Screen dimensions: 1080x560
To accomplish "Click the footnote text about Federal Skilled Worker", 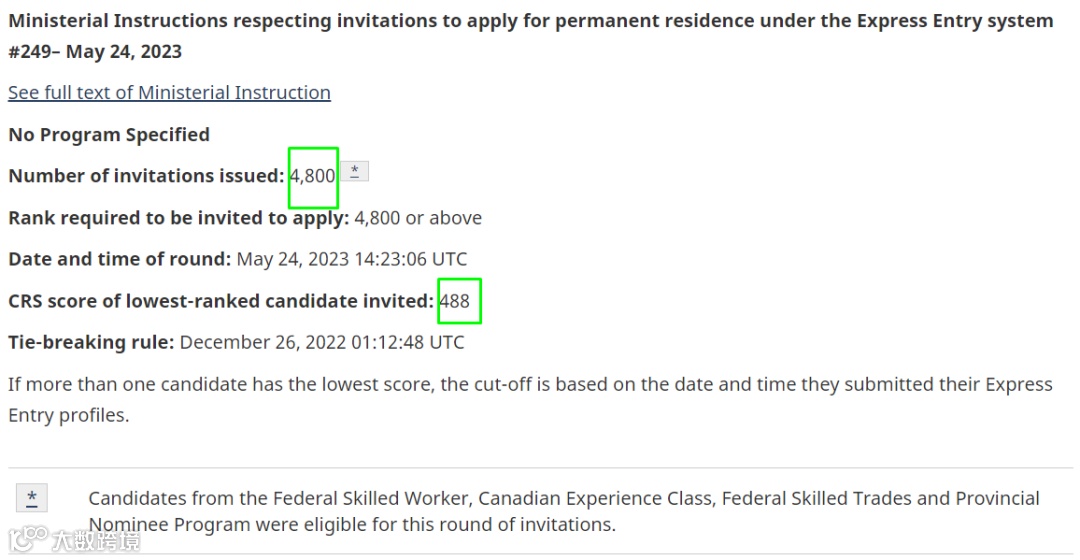I will tap(564, 511).
